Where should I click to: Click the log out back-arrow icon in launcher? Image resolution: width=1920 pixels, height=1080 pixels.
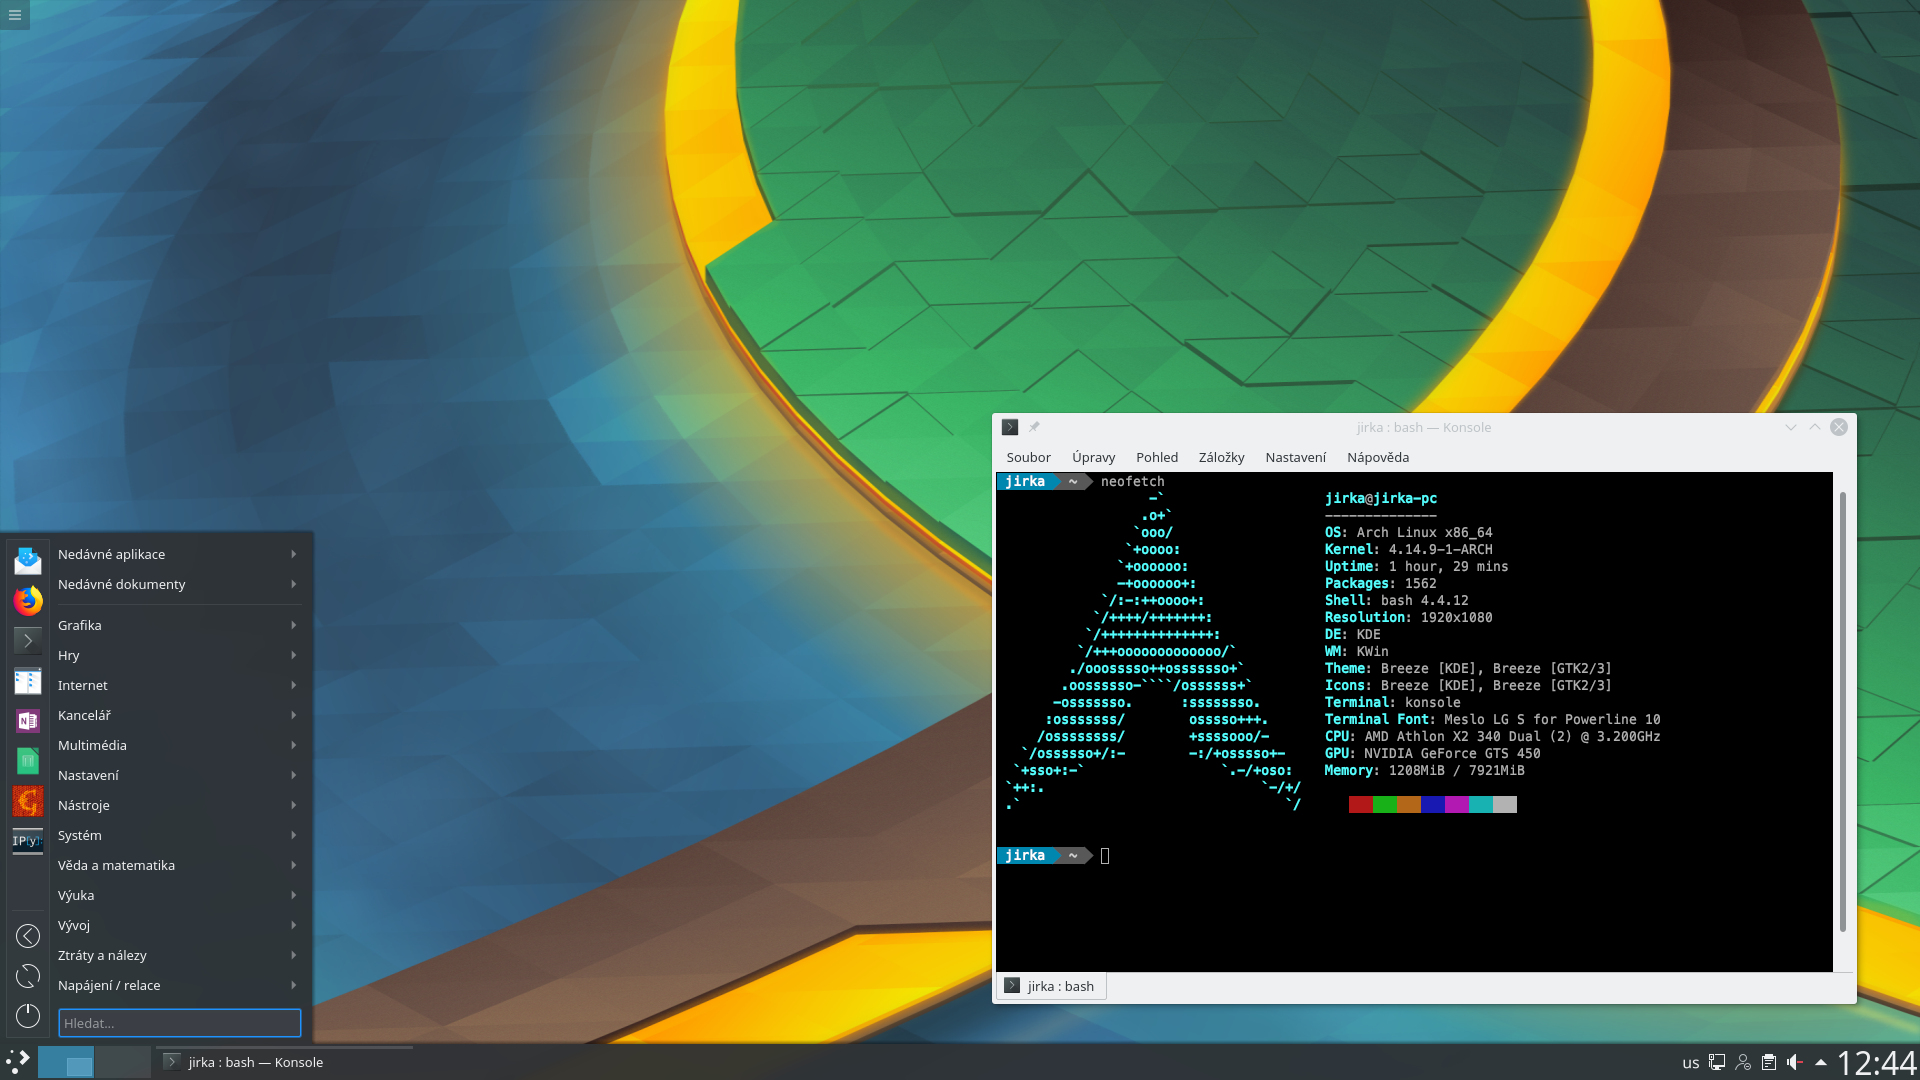(x=28, y=936)
